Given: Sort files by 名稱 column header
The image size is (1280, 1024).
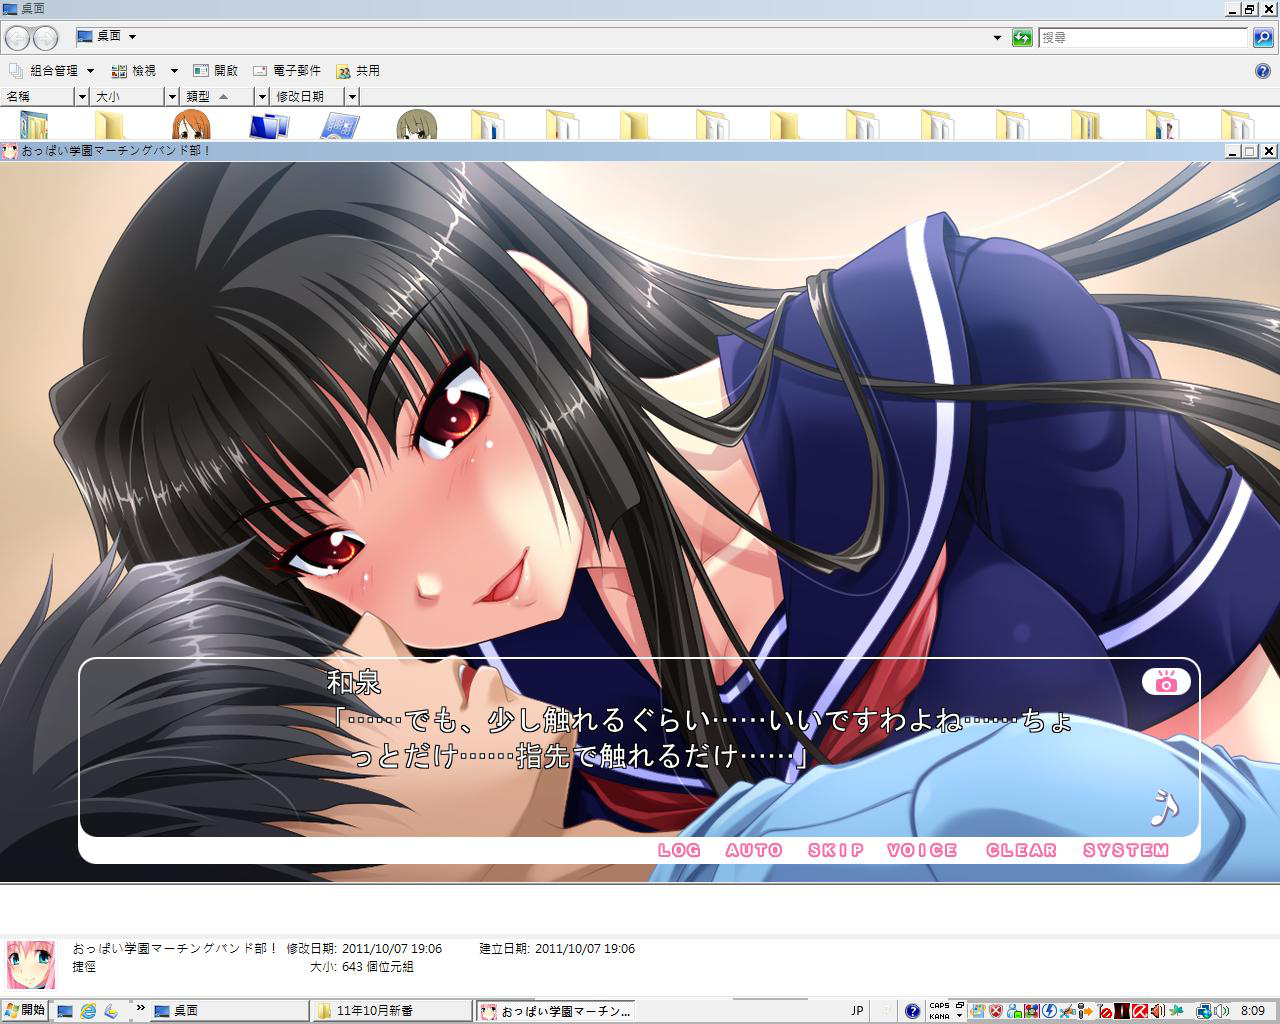Looking at the screenshot, I should [38, 96].
